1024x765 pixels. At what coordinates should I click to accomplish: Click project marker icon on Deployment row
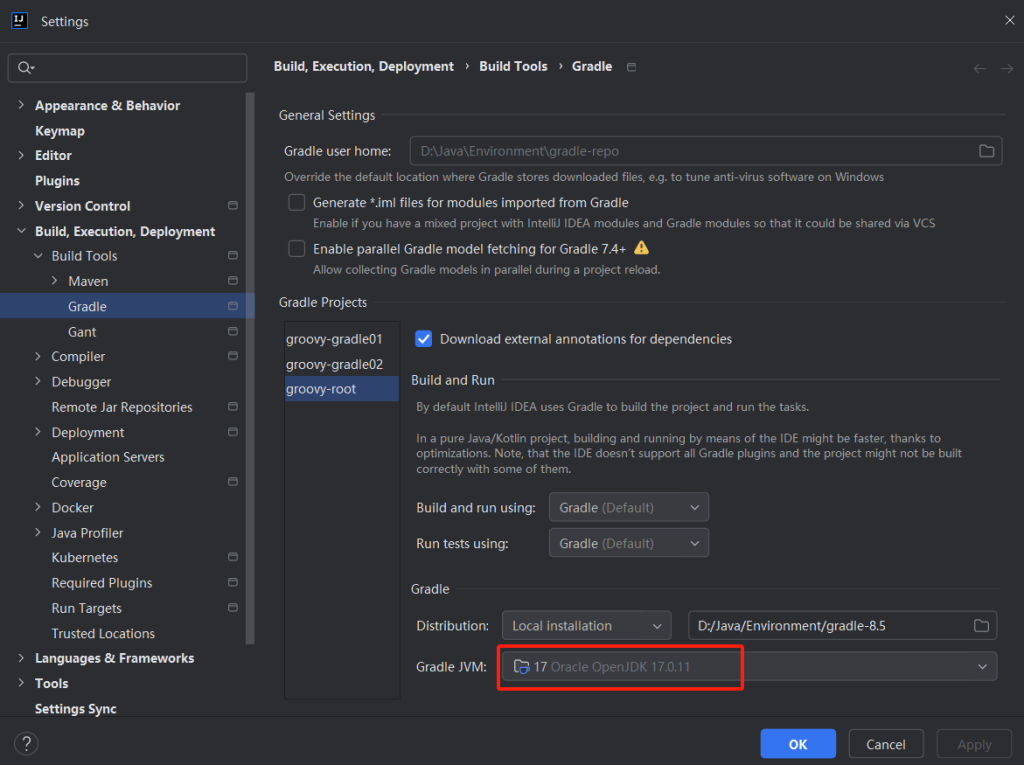pos(232,432)
